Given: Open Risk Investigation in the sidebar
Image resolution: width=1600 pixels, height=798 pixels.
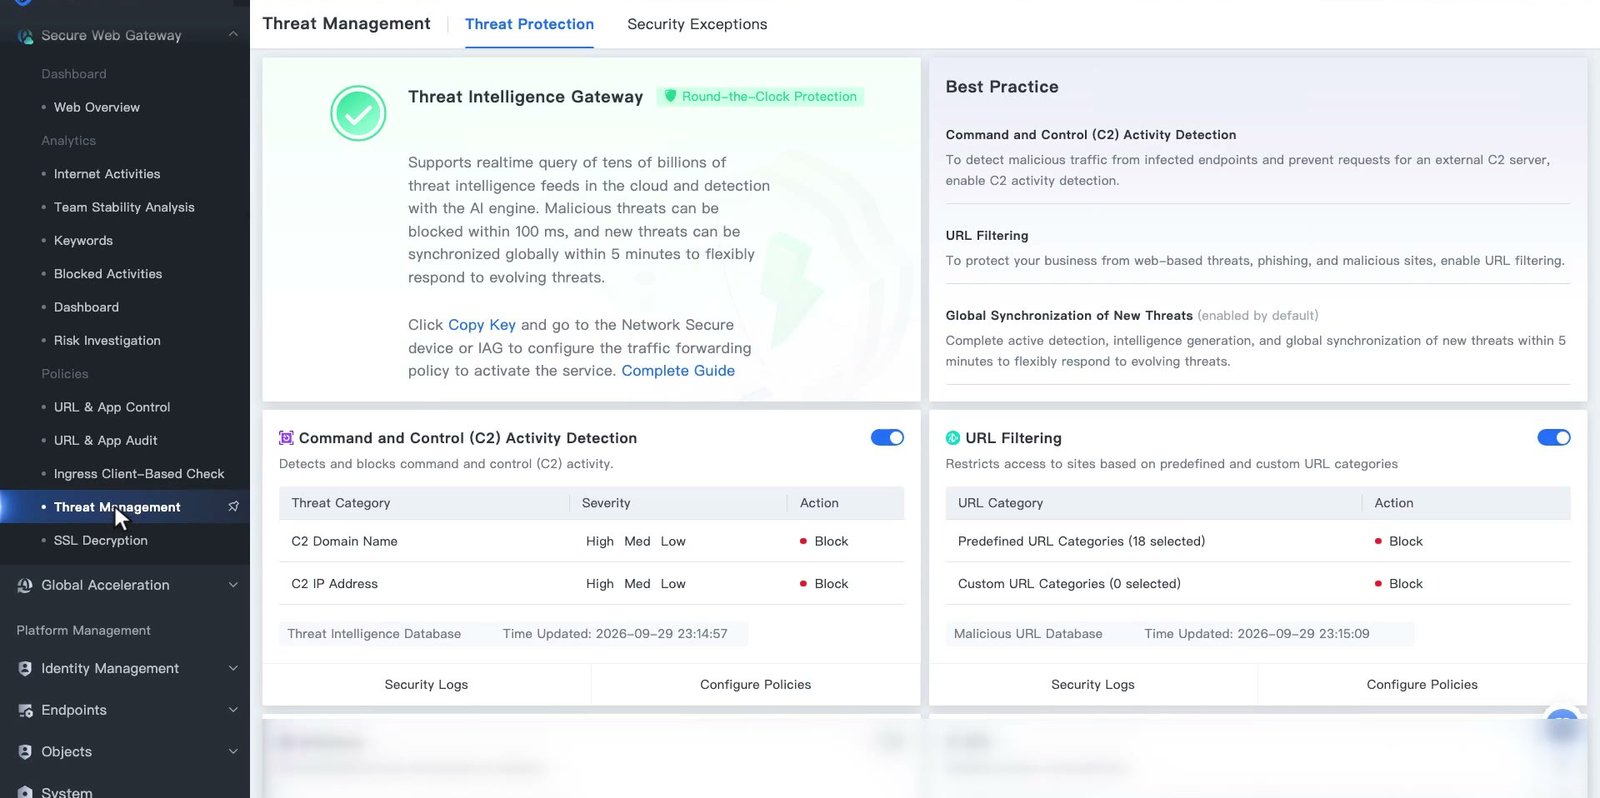Looking at the screenshot, I should (x=107, y=341).
